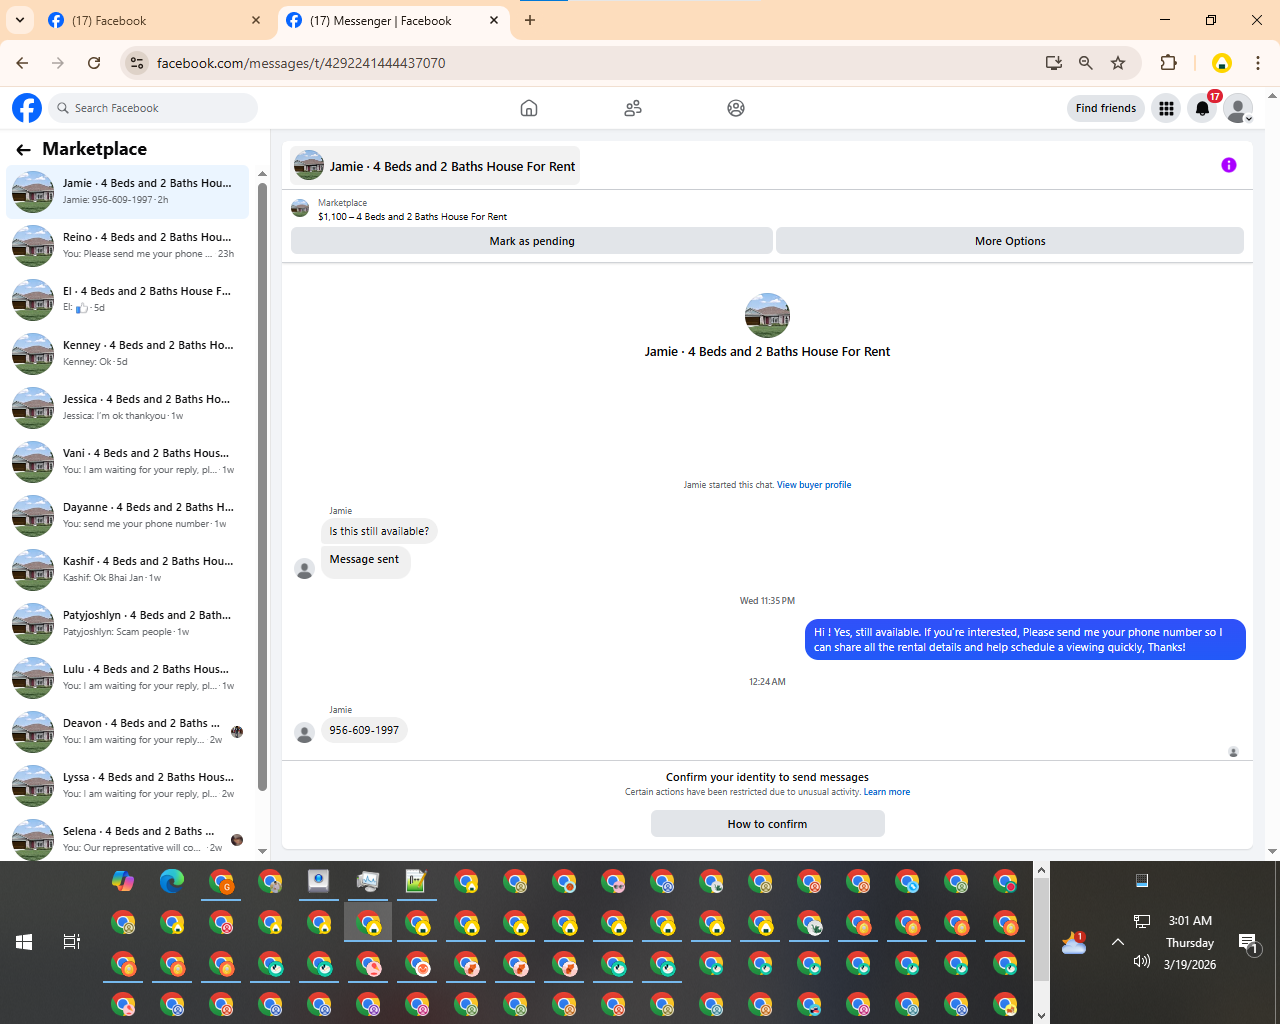Open the Friends icon in top navigation
The width and height of the screenshot is (1280, 1024).
click(633, 108)
